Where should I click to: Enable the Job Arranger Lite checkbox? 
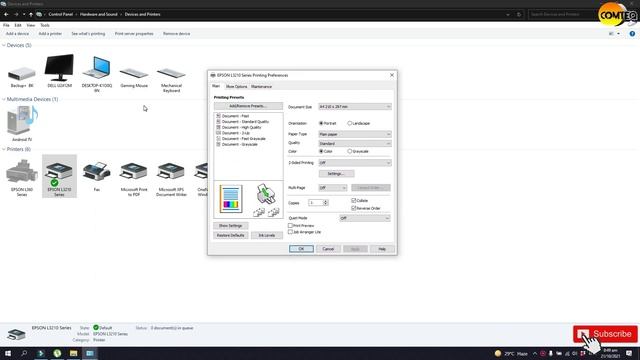[290, 232]
